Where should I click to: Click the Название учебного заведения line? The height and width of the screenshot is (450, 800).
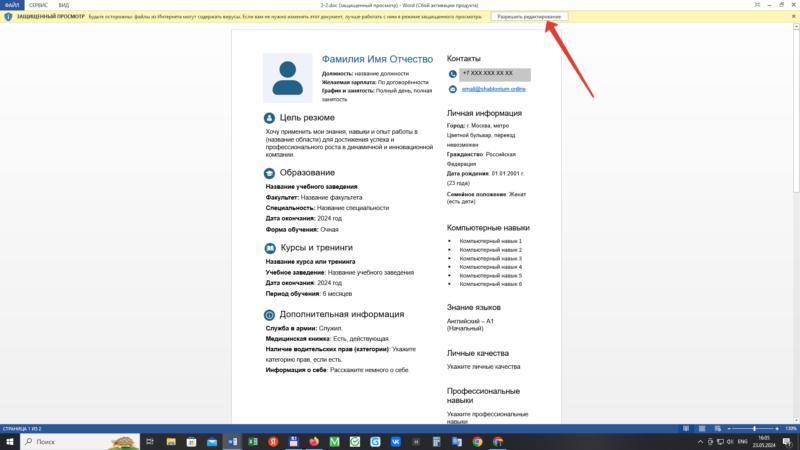(x=311, y=187)
